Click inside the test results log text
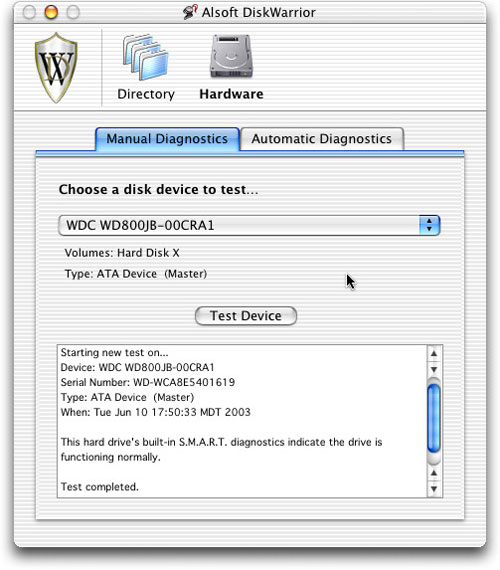The width and height of the screenshot is (500, 570). [242, 421]
